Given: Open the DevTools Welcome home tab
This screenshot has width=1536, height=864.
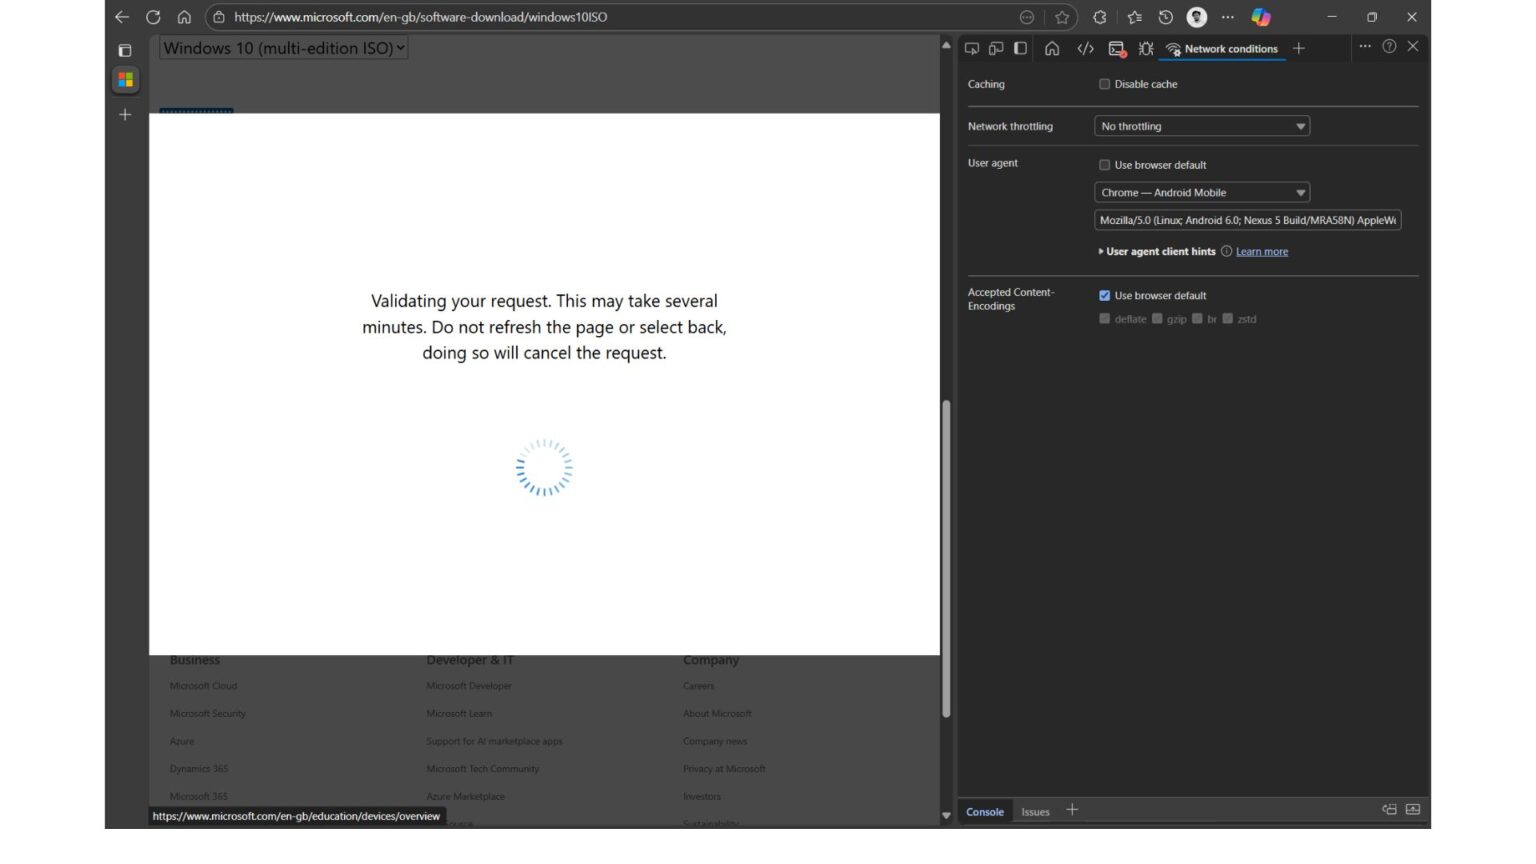Looking at the screenshot, I should click(x=1052, y=48).
